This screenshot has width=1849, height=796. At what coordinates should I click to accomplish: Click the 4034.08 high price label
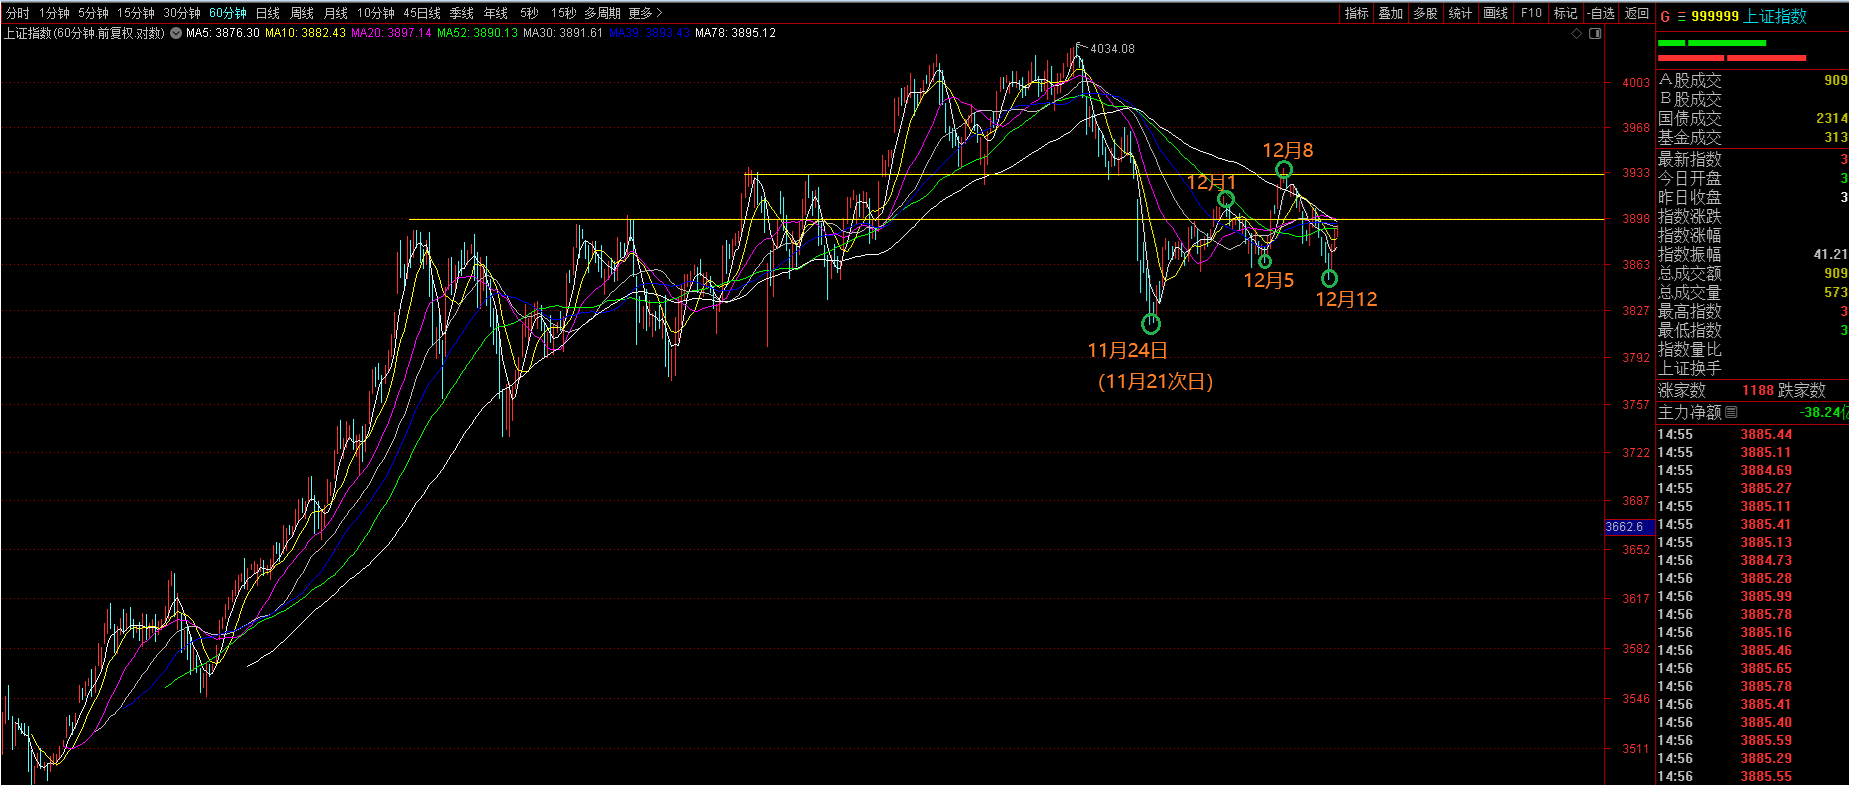point(1112,48)
